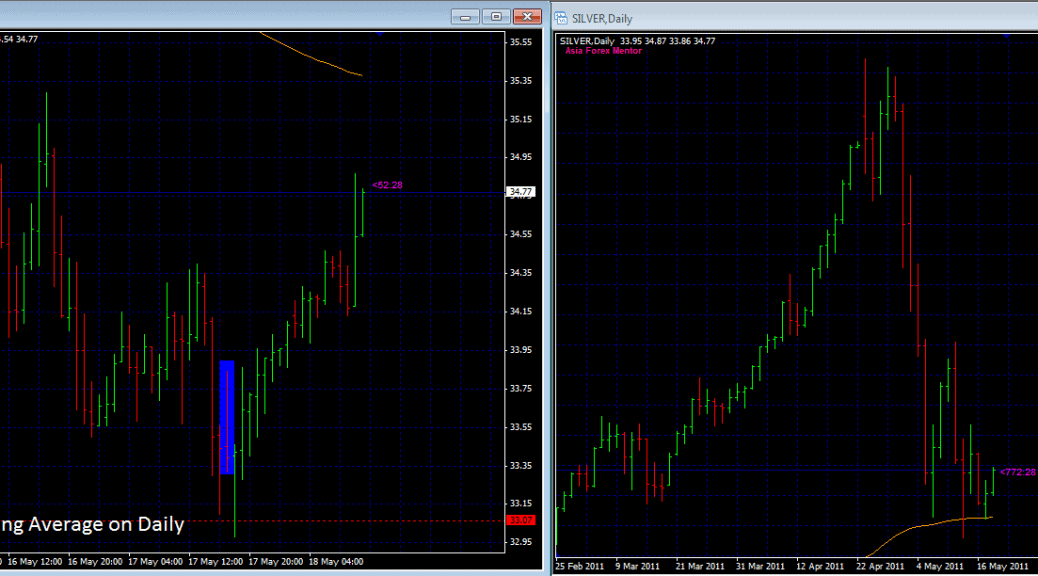Click the red 33.07 price level label
This screenshot has width=1038, height=576.
click(x=520, y=520)
